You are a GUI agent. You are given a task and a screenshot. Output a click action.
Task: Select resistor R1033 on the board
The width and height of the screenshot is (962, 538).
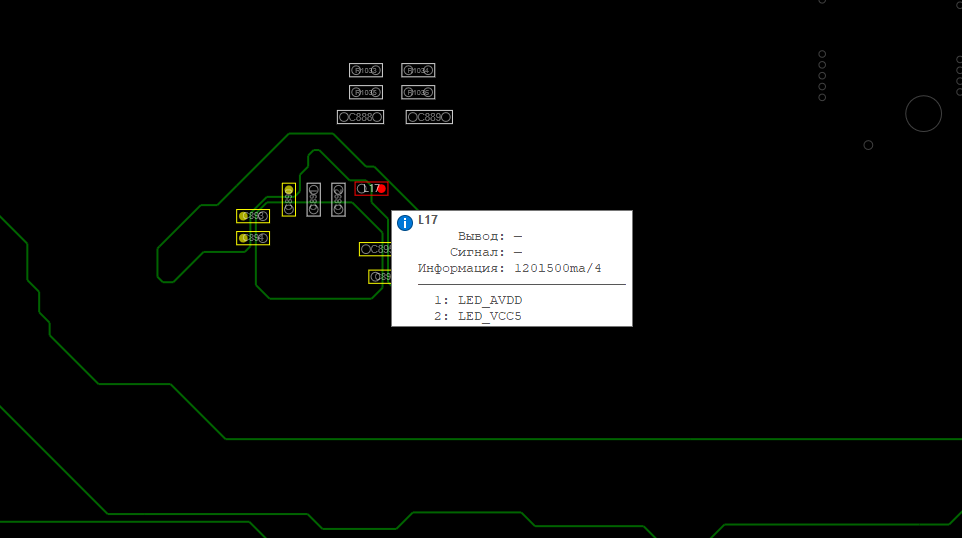(x=366, y=71)
